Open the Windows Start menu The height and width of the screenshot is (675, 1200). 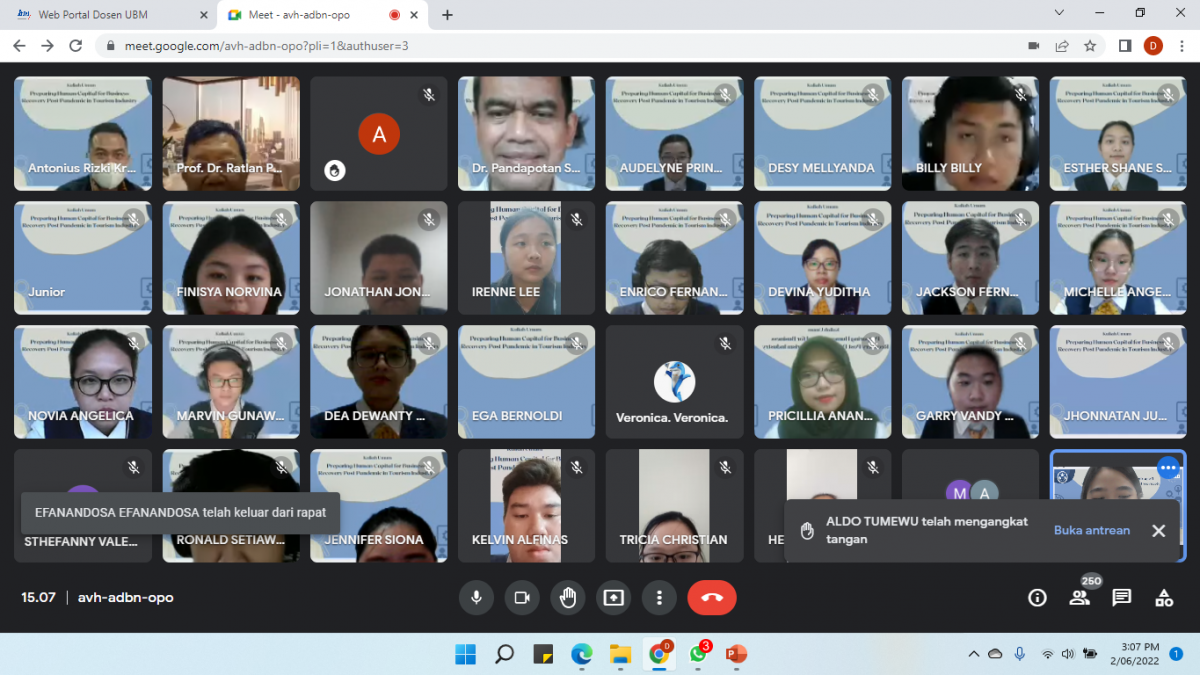pyautogui.click(x=466, y=654)
